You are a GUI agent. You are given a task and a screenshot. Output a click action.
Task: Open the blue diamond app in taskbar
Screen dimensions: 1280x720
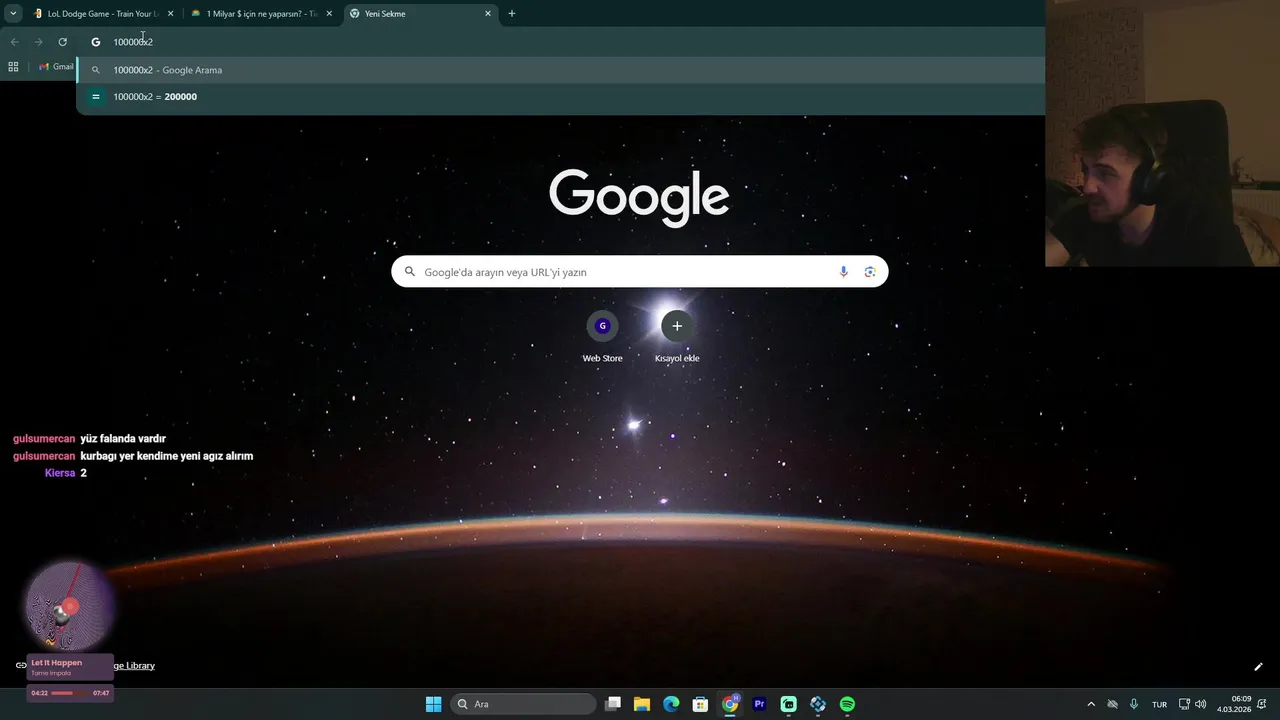tap(818, 704)
